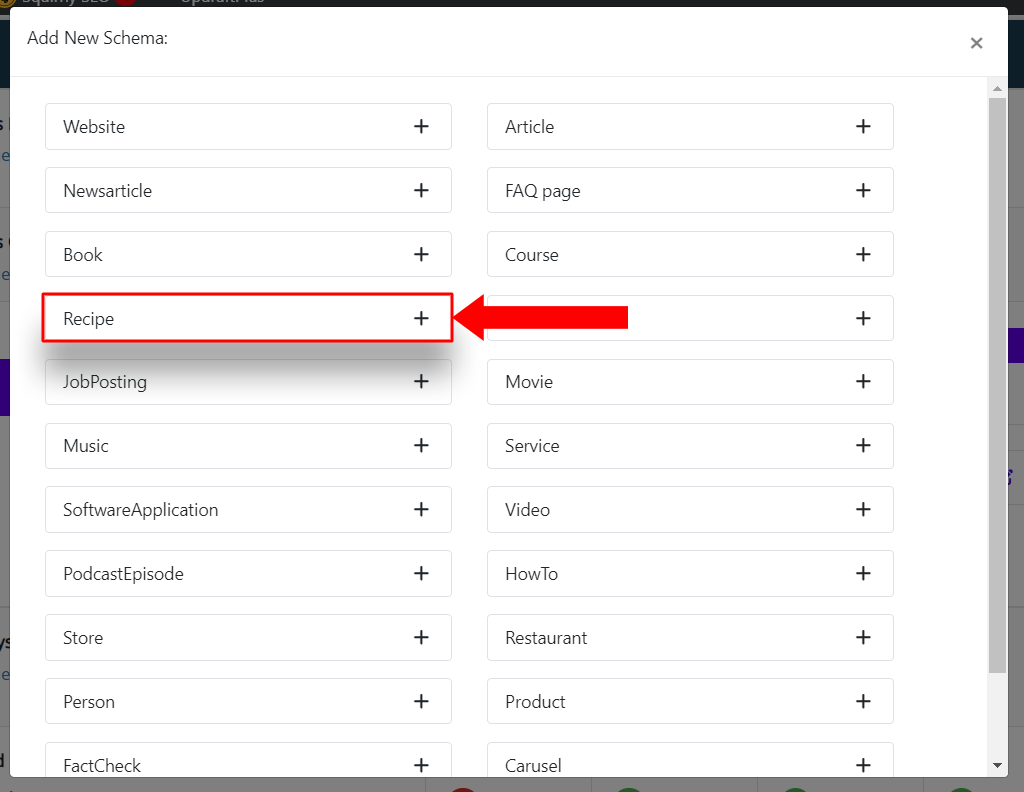Choose the Service schema type

(x=690, y=446)
